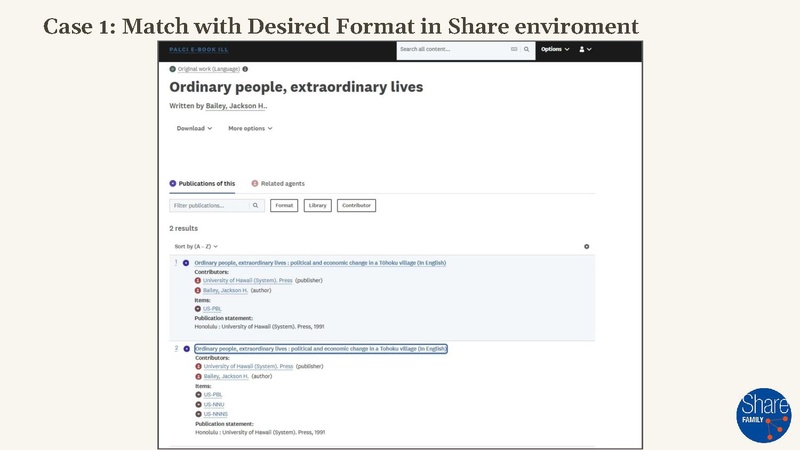Open the results settings gear icon
800x450 pixels.
tap(587, 246)
